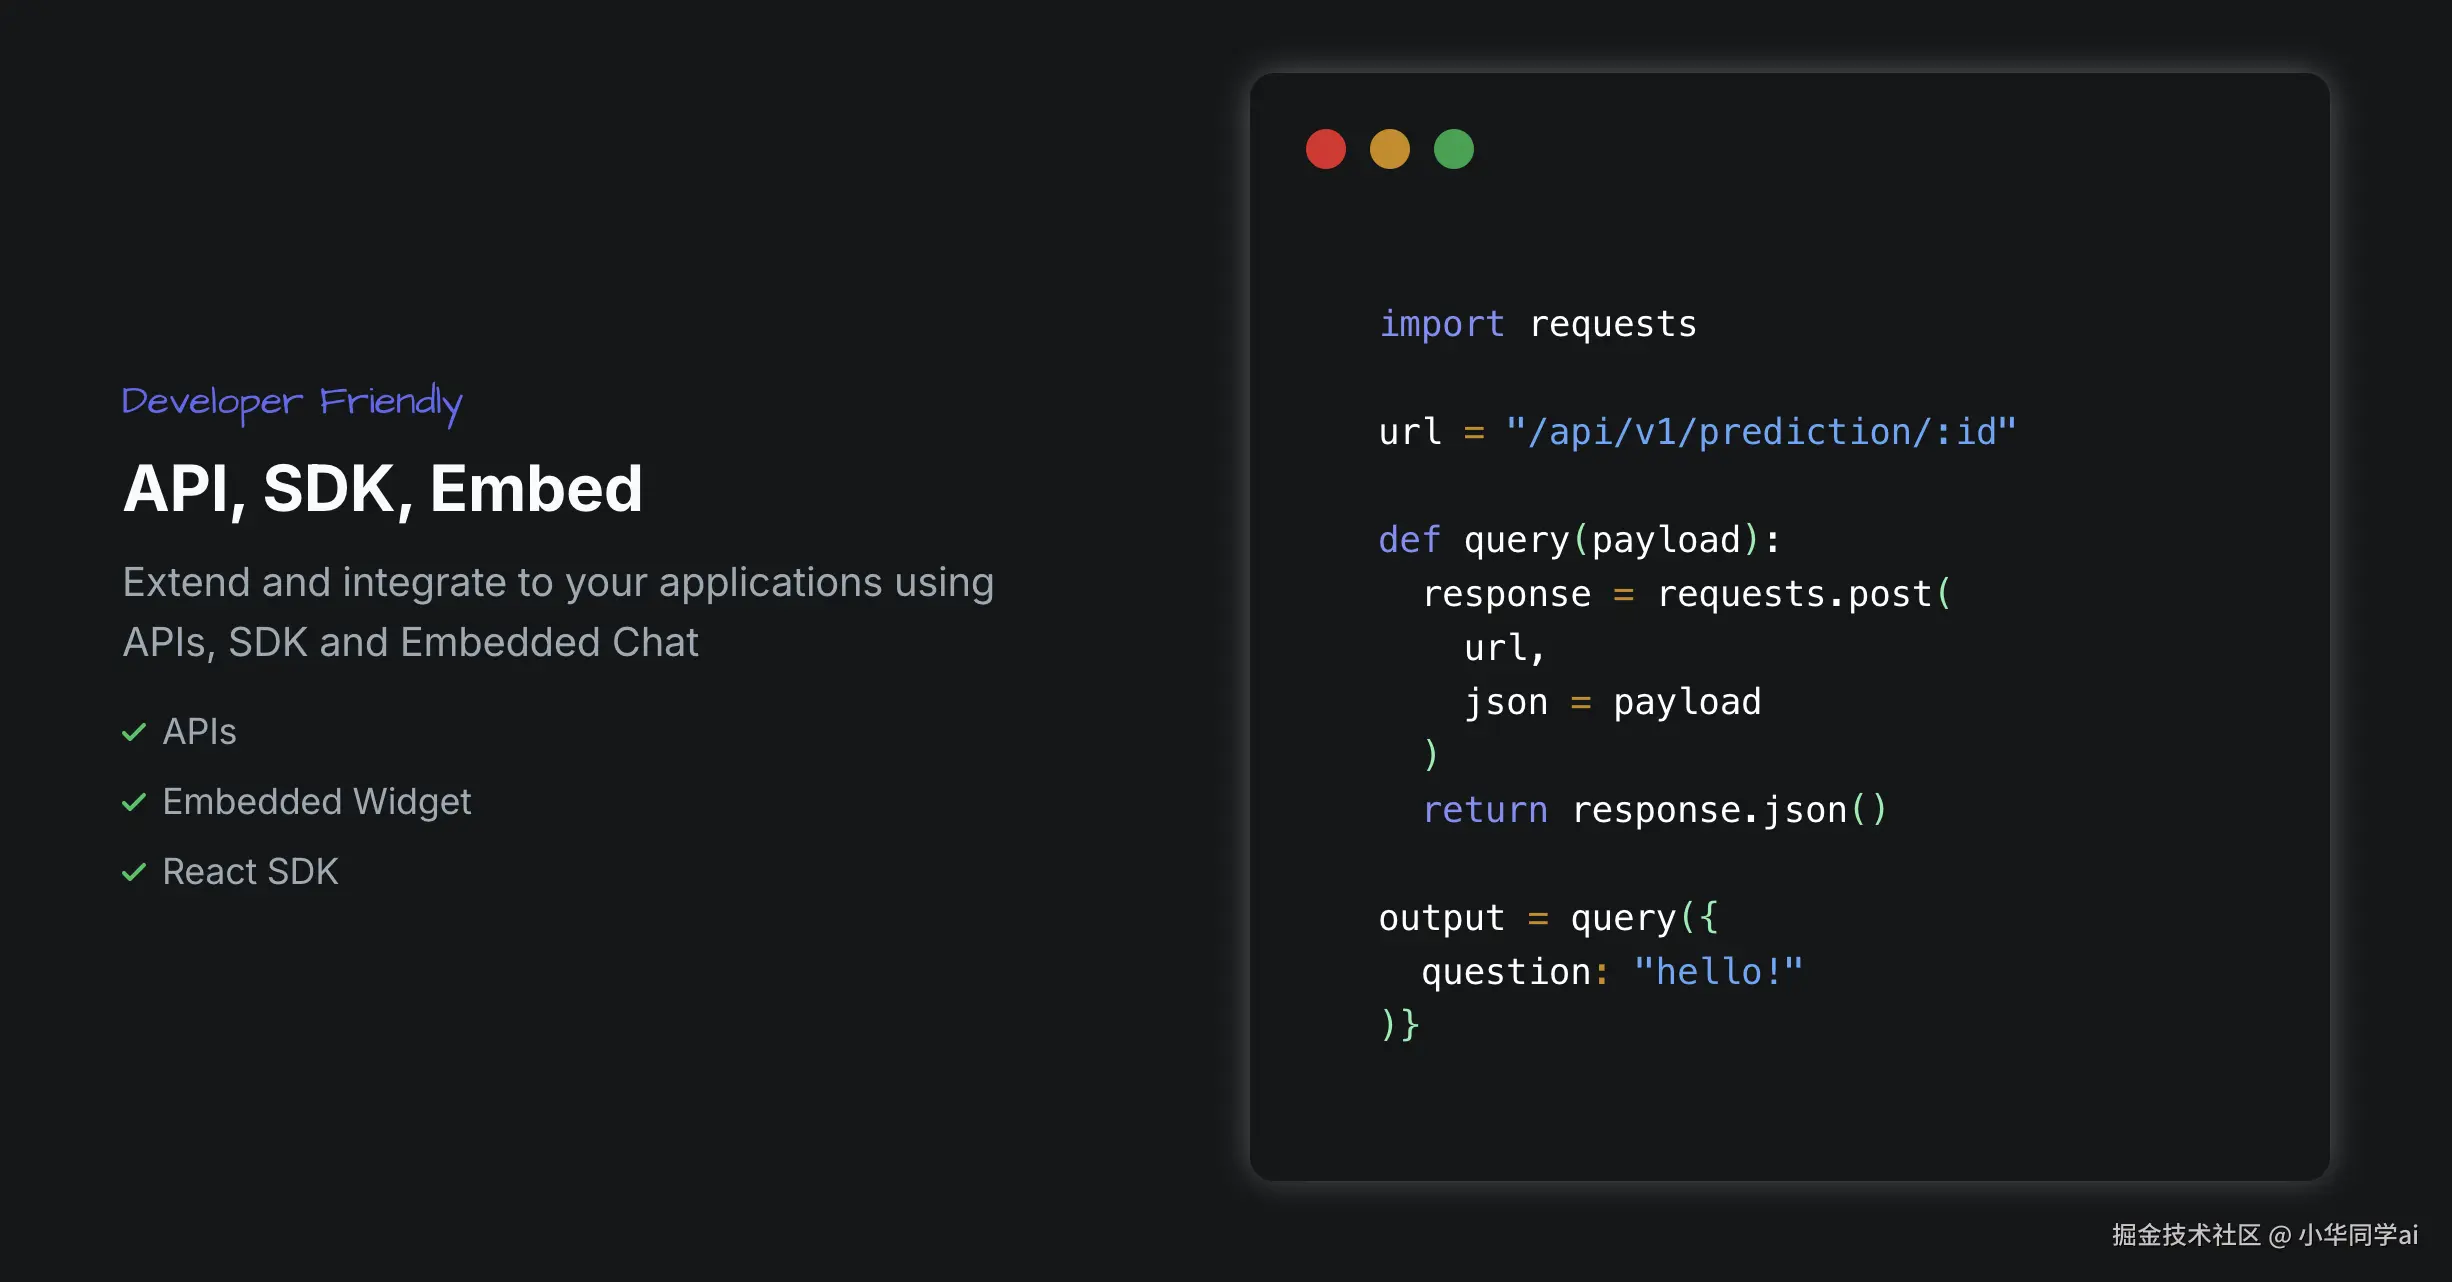Click the API, SDK, Embed heading

point(382,489)
